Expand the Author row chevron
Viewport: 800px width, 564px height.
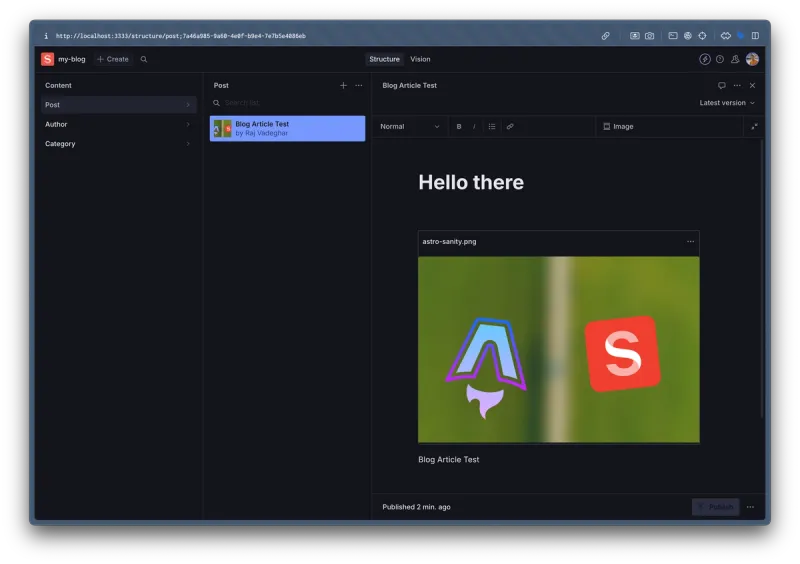(188, 124)
